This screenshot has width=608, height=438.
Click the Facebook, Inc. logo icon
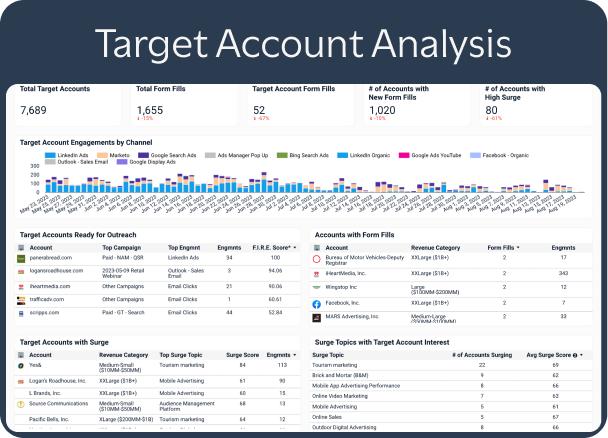[316, 304]
